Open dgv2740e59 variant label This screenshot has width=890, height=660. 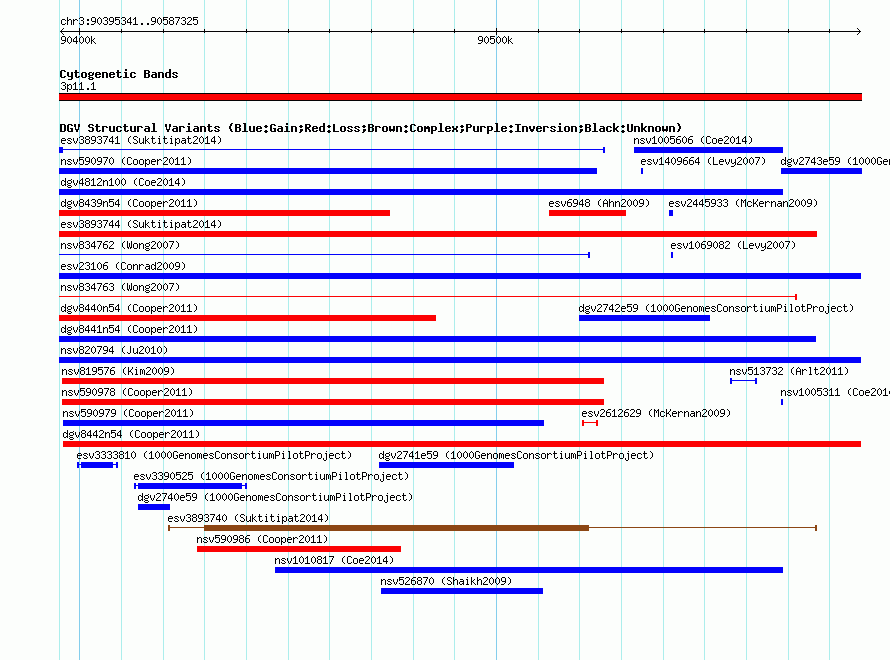(275, 497)
